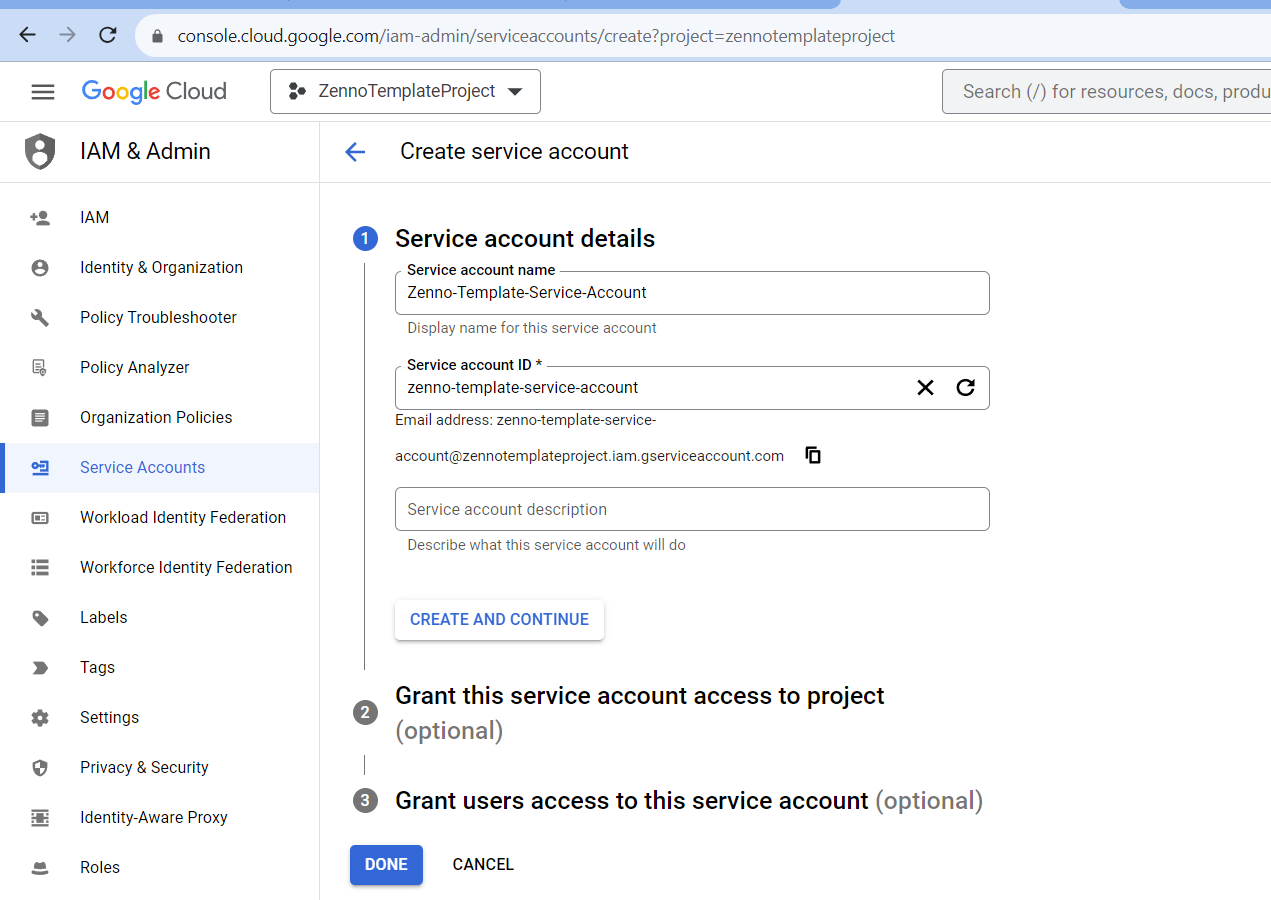Open the Roles sidebar item
The width and height of the screenshot is (1271, 900).
click(x=100, y=868)
